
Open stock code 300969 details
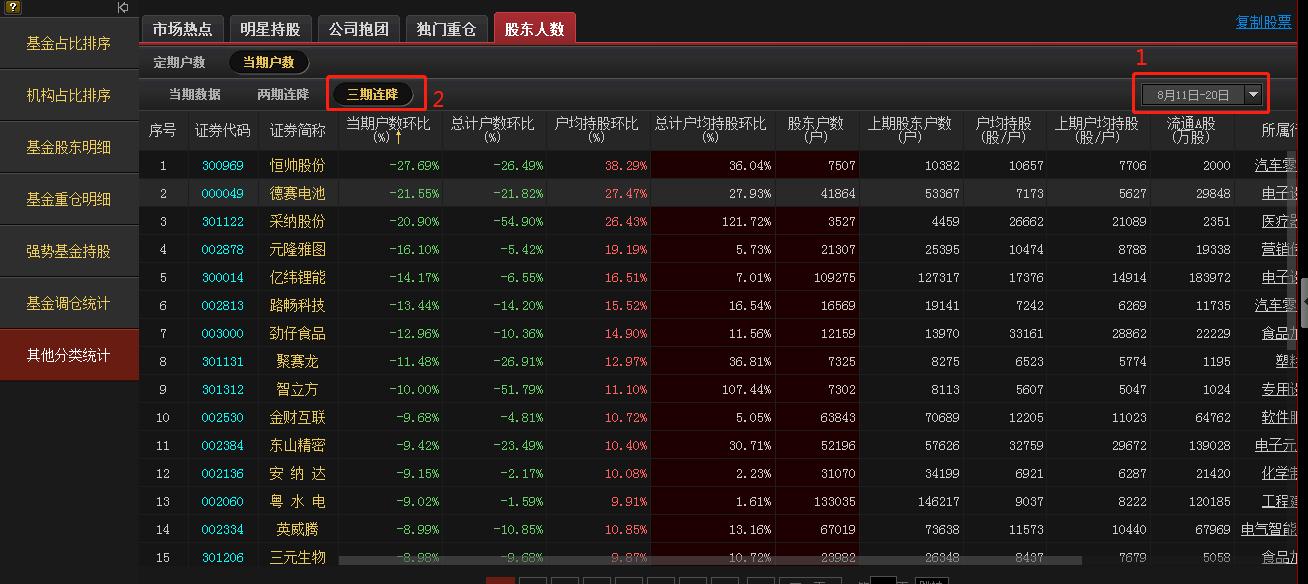[222, 165]
